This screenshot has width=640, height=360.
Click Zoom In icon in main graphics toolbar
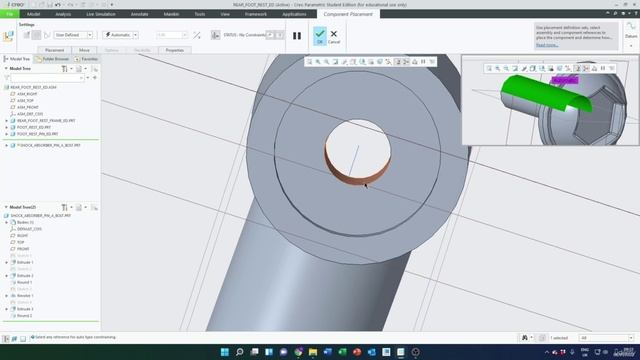point(318,62)
